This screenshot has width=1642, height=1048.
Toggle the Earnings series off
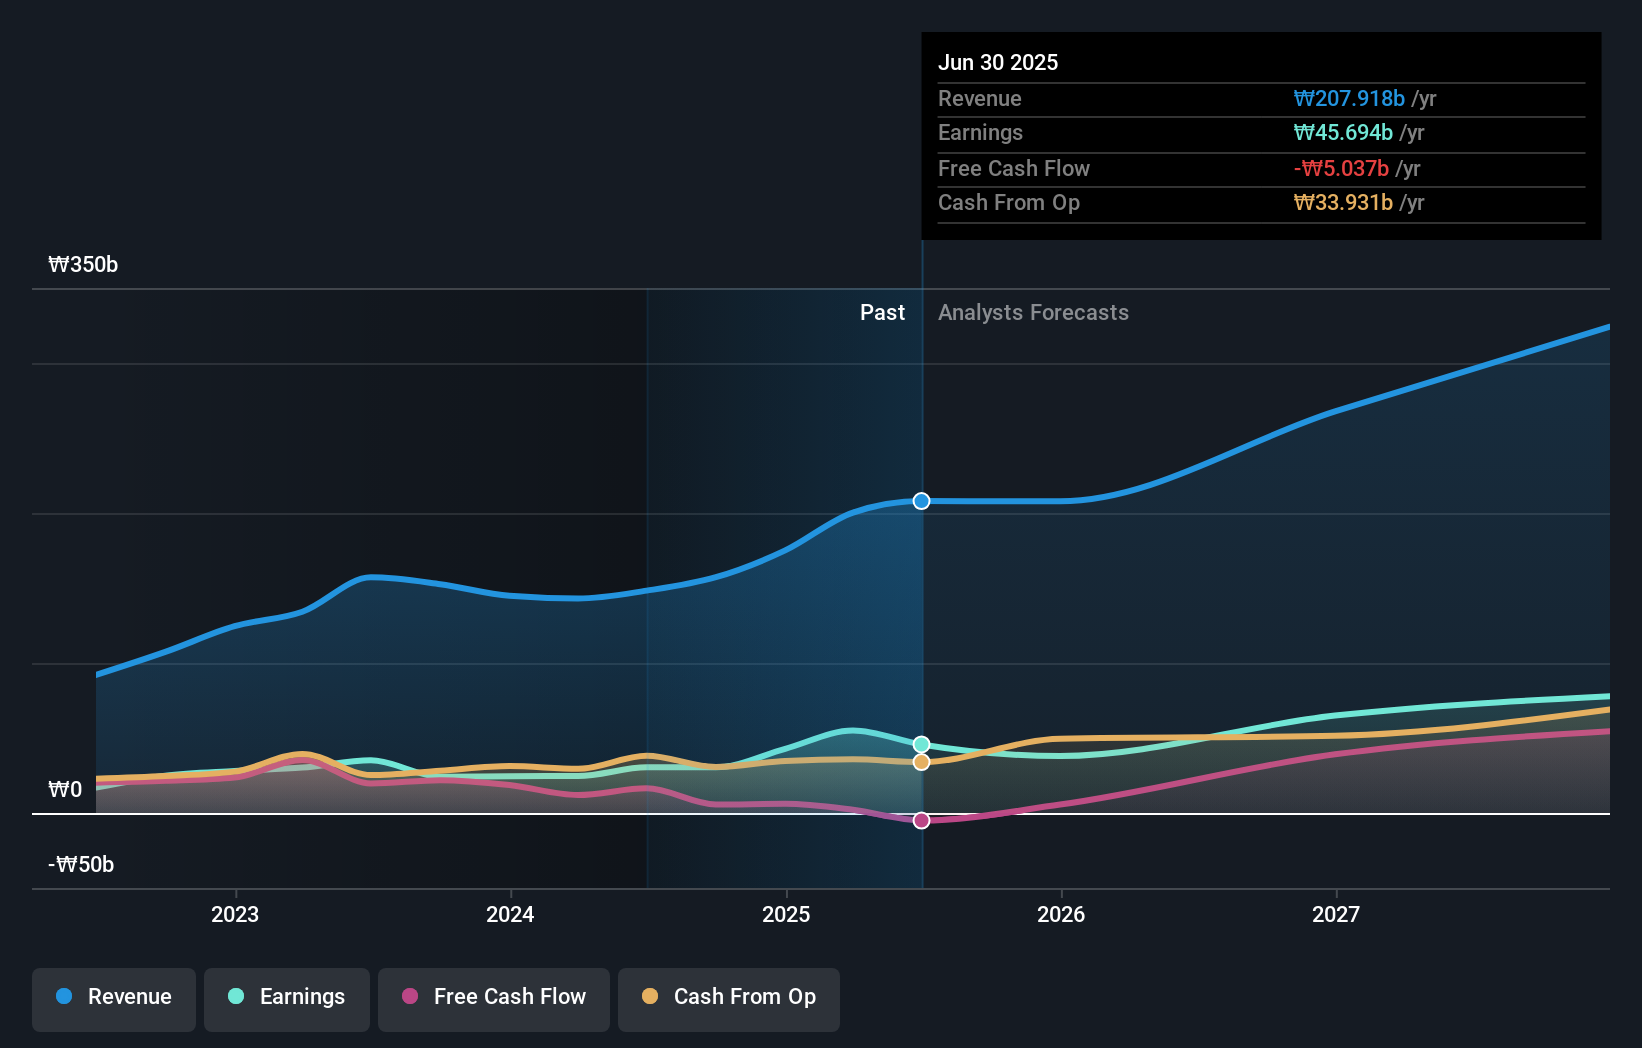tap(287, 999)
